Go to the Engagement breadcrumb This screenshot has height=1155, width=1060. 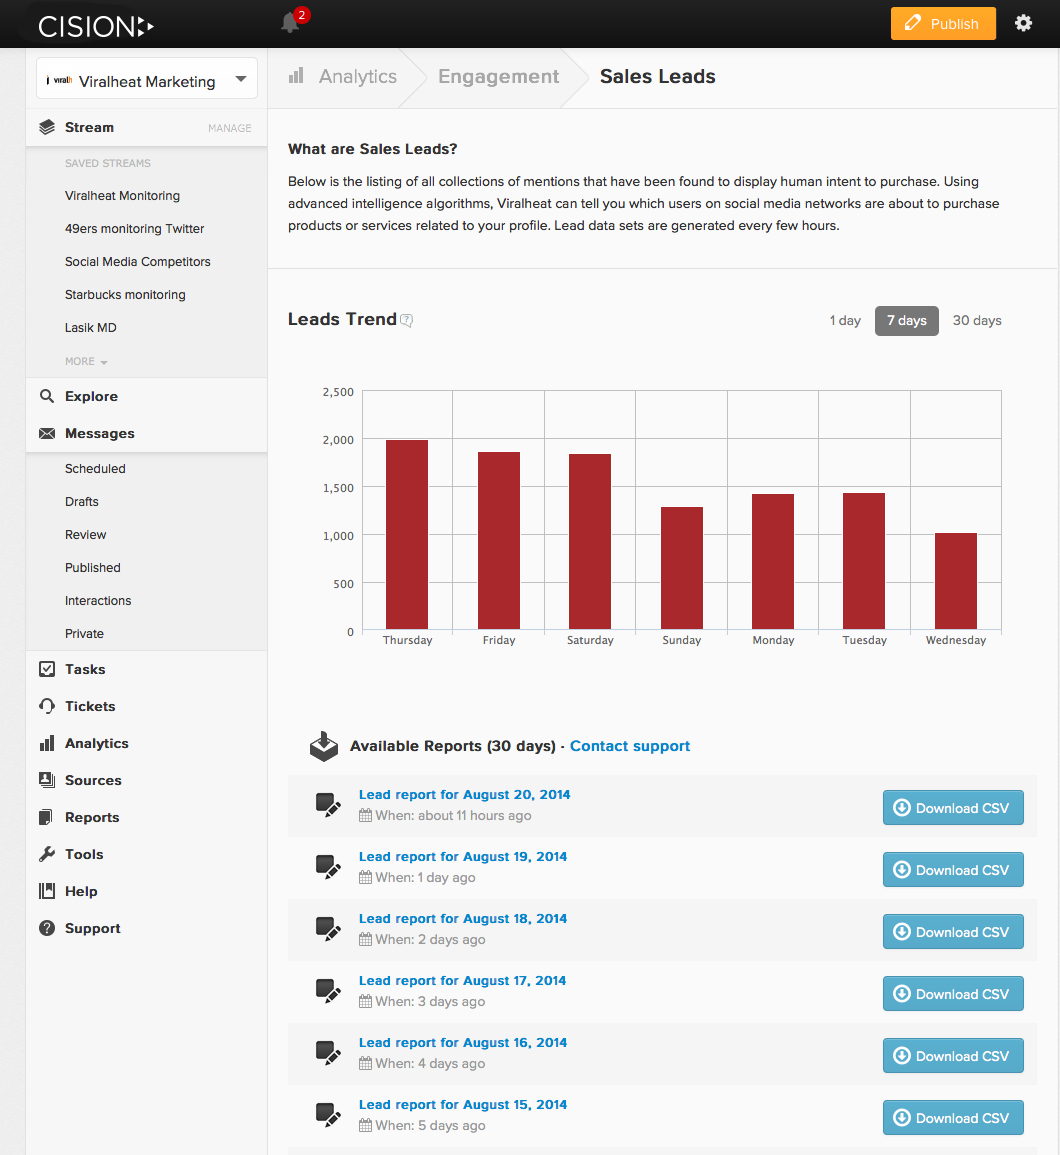point(499,76)
